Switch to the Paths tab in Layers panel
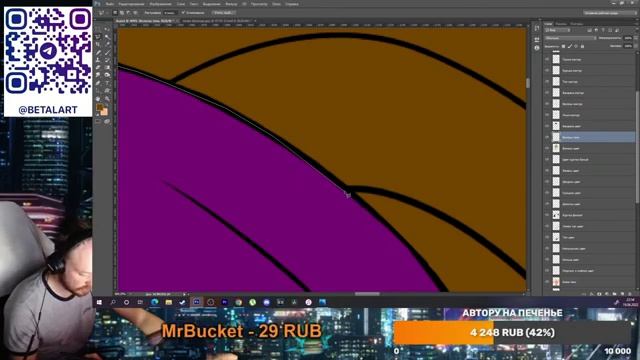 (576, 24)
